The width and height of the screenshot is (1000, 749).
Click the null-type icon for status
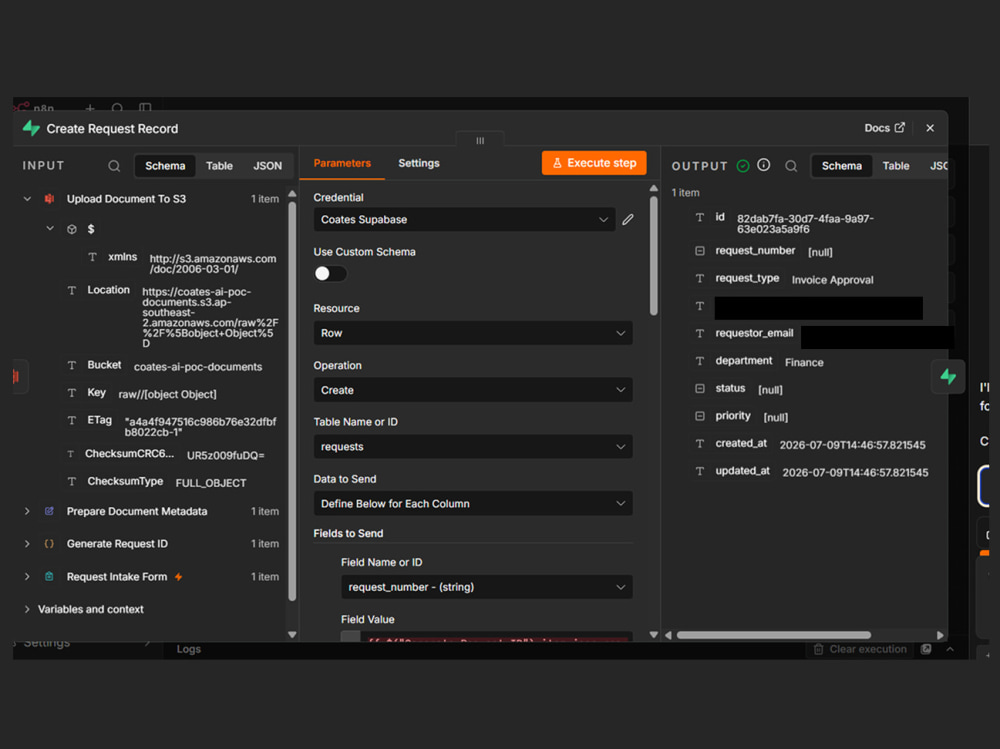(x=700, y=388)
